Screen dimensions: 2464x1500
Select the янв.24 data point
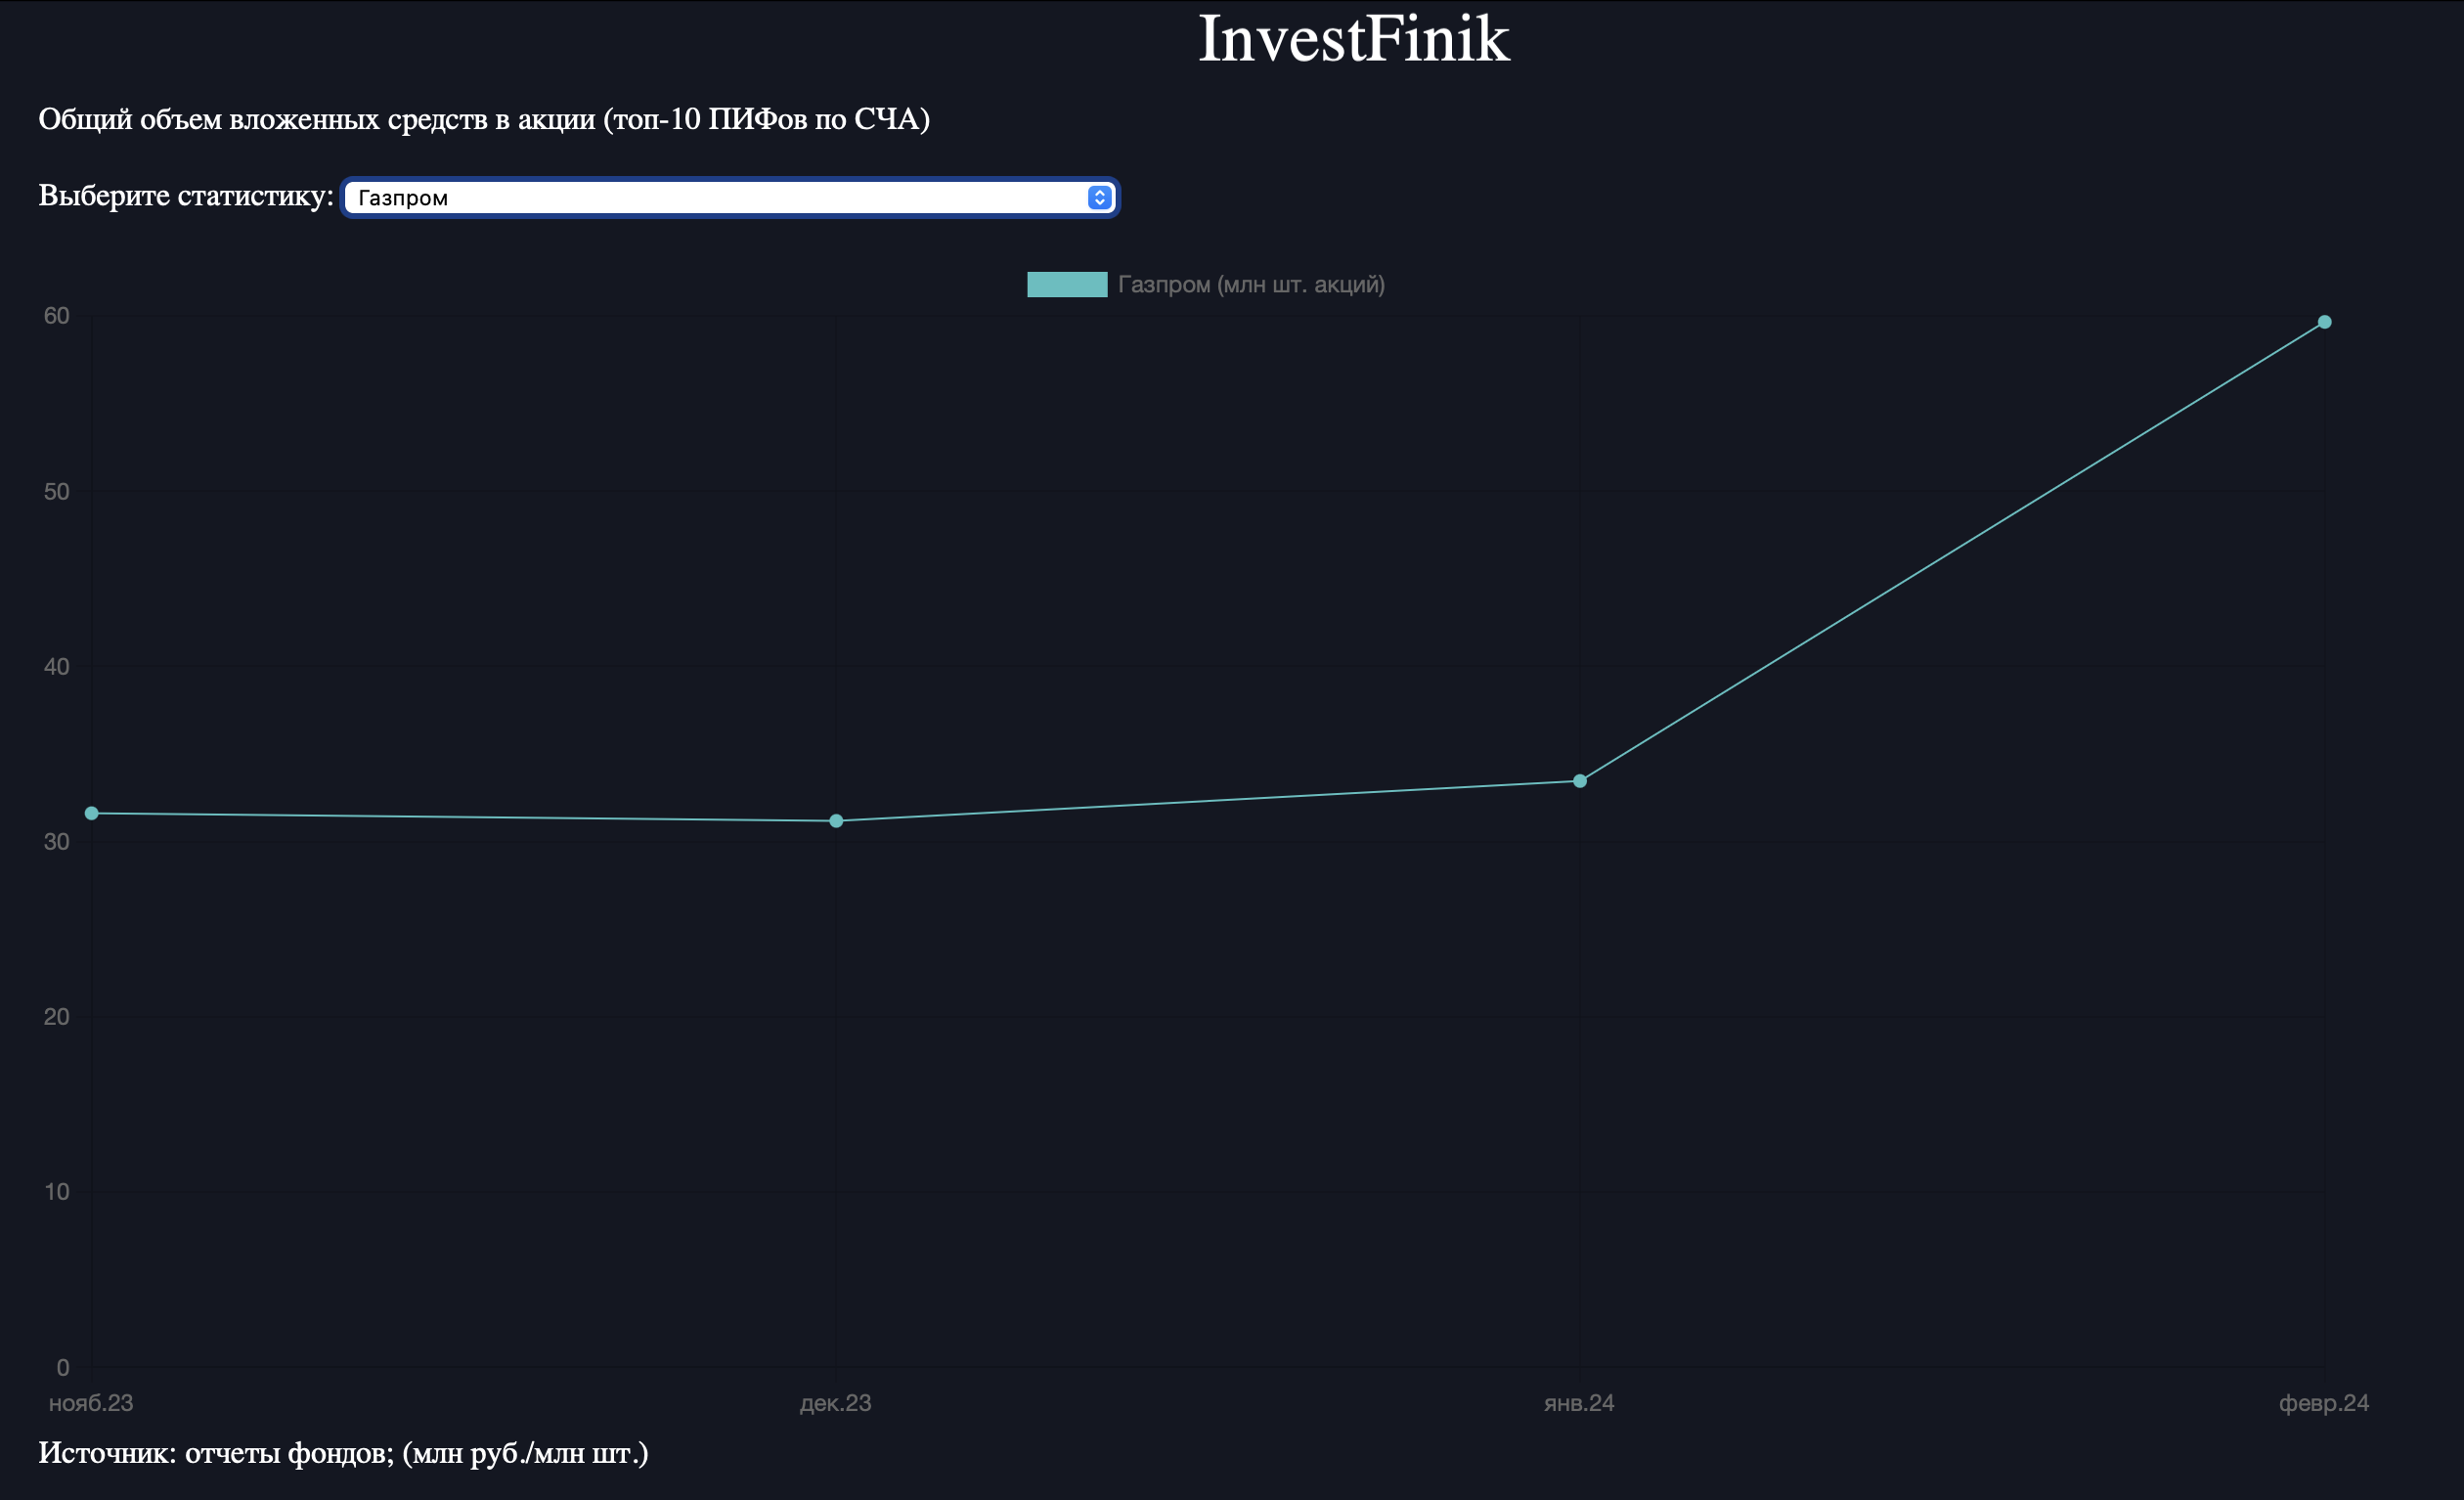point(1580,781)
